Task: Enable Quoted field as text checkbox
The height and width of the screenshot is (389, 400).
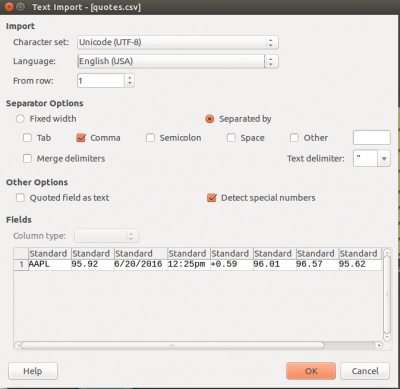Action: 20,198
